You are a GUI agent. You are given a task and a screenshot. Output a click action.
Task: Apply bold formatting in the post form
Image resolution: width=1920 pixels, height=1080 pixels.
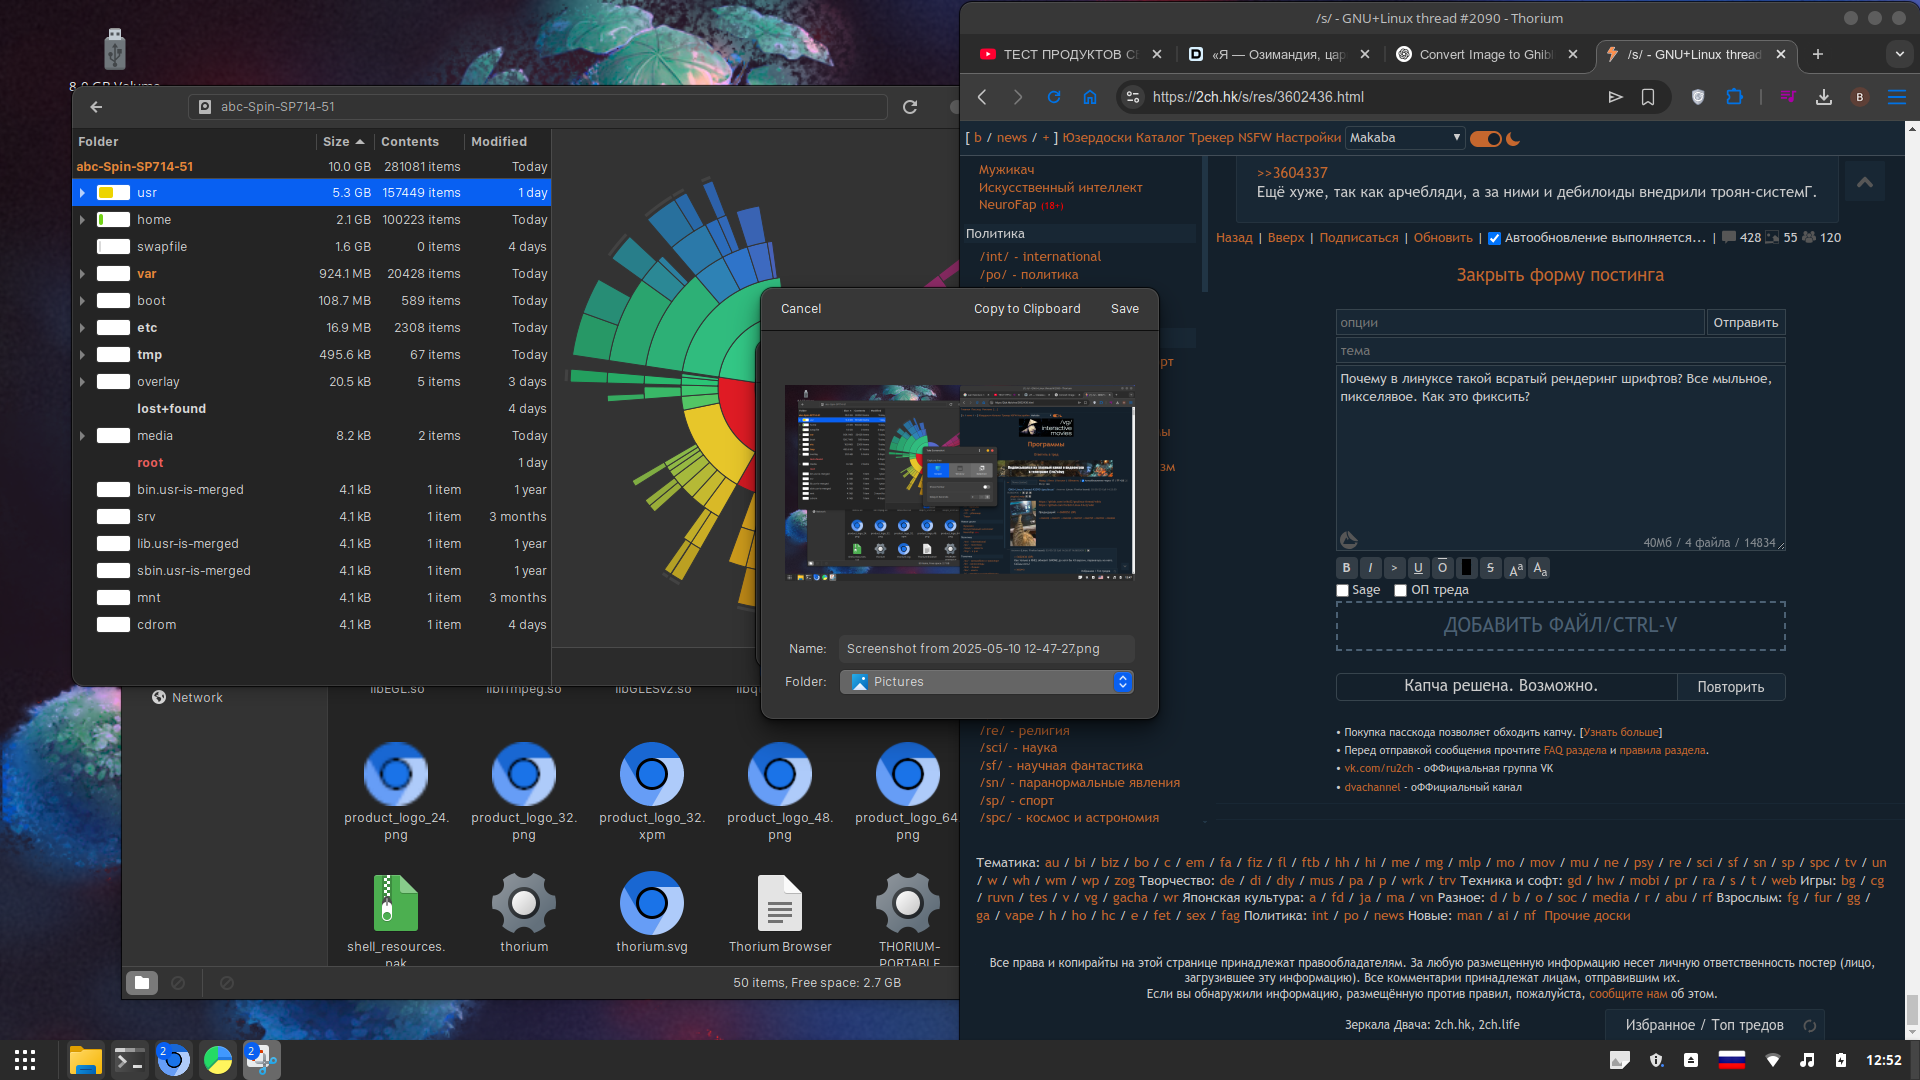click(x=1346, y=568)
